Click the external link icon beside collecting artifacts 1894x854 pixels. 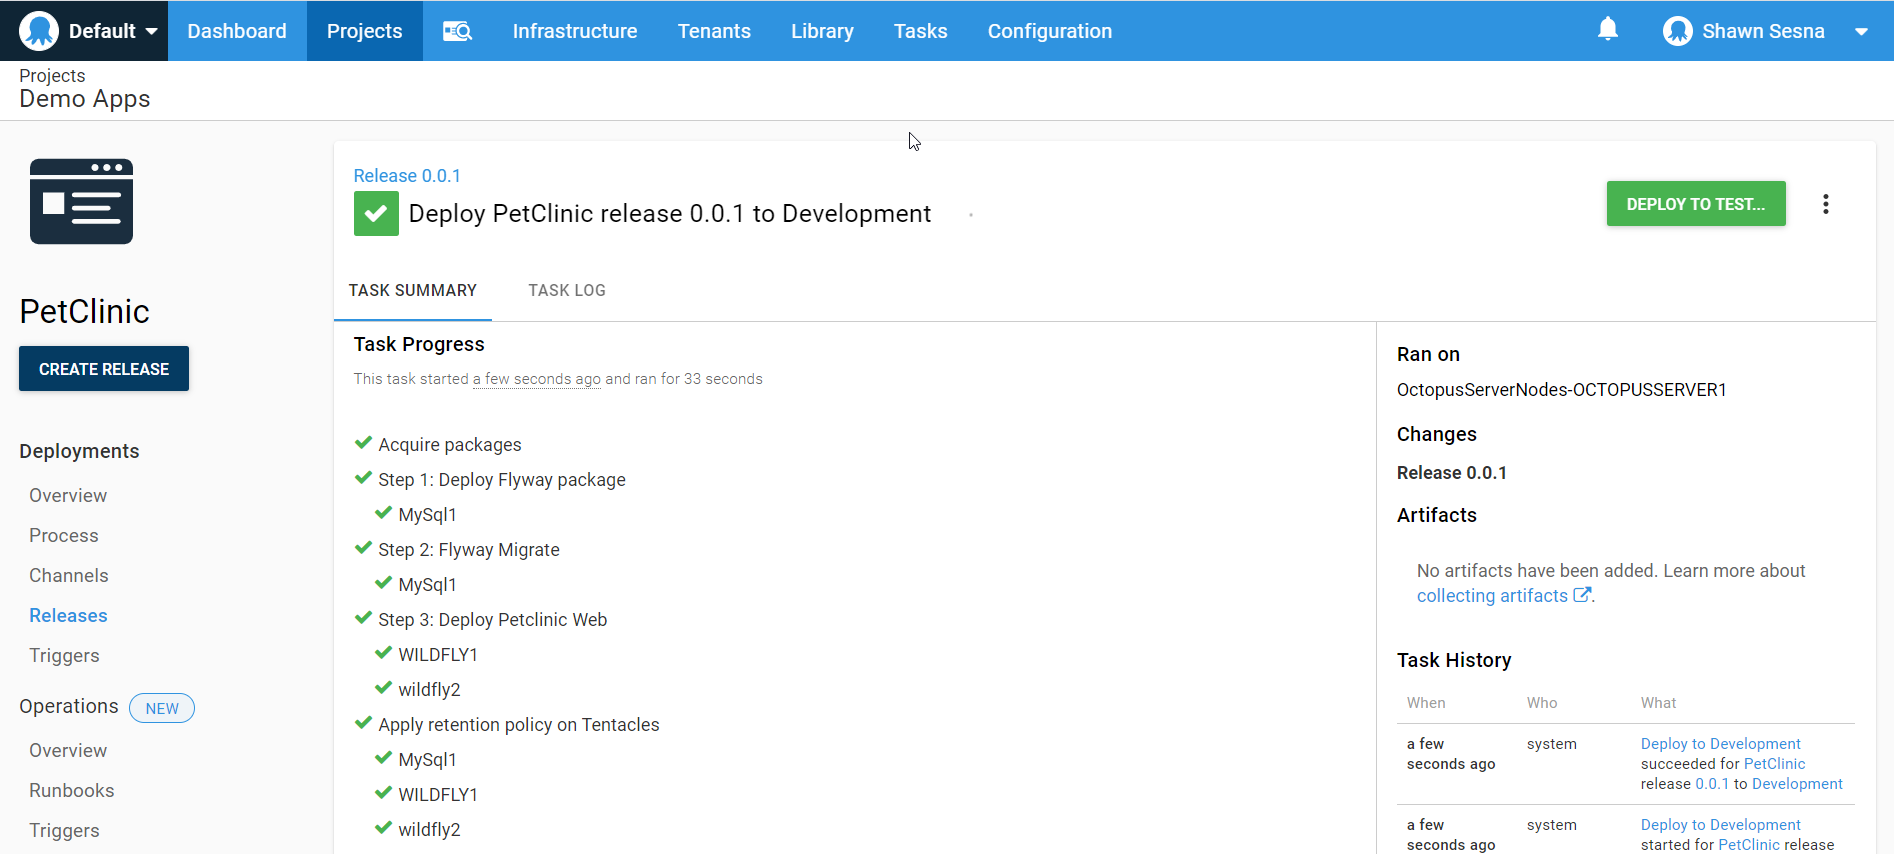pos(1581,595)
